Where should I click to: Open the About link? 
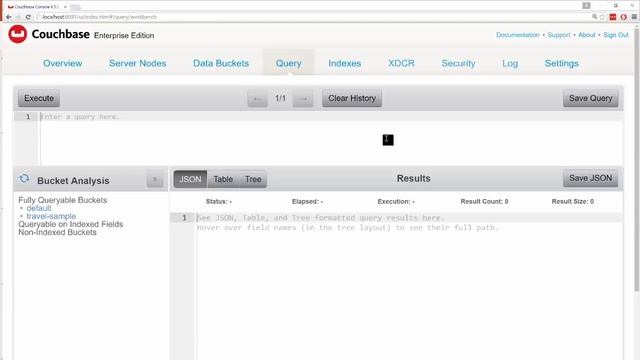pos(587,35)
